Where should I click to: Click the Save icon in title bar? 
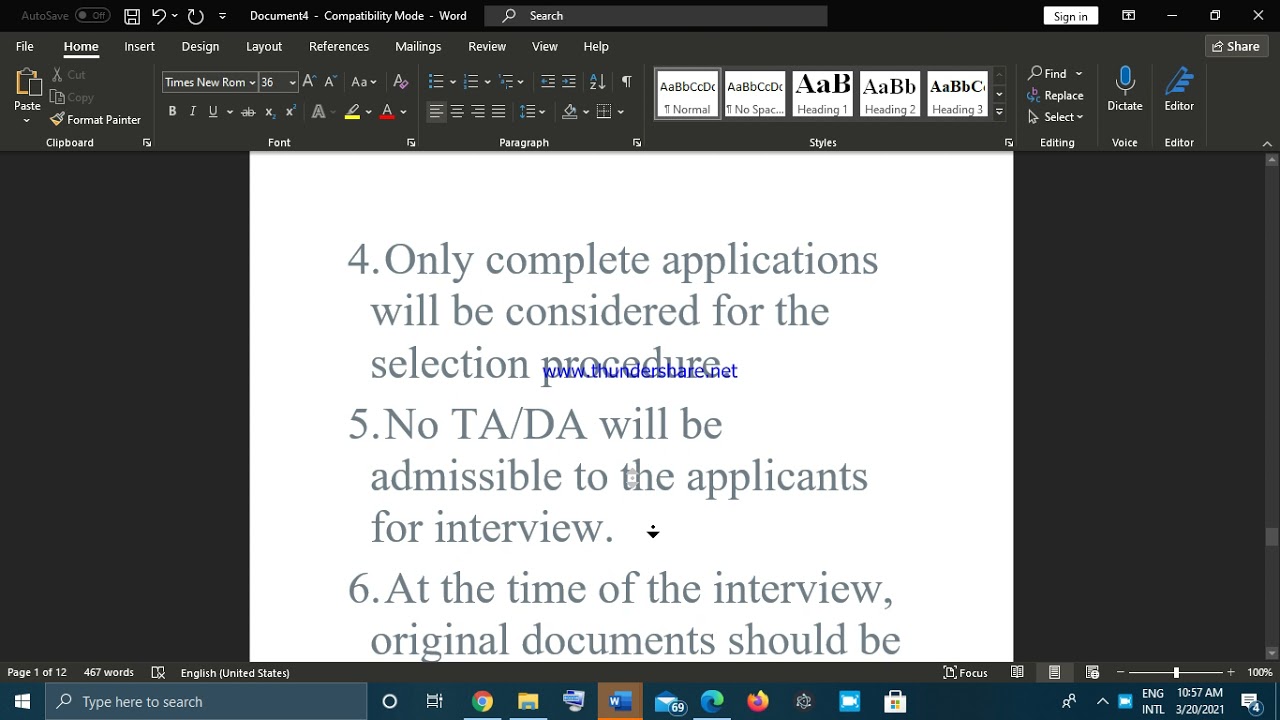tap(132, 16)
